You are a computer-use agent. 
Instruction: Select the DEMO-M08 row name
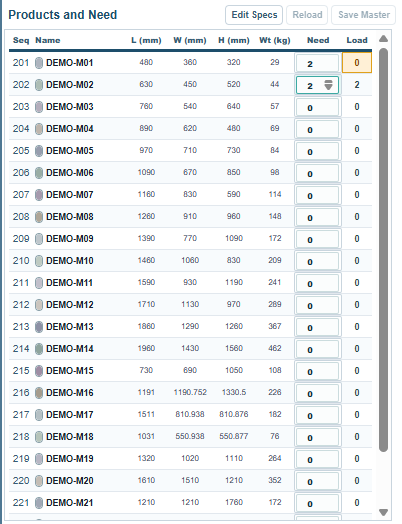pos(70,217)
